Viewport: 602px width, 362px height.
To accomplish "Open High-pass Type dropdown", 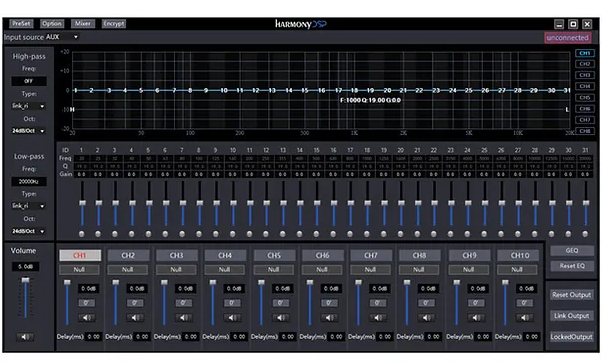I will [28, 106].
